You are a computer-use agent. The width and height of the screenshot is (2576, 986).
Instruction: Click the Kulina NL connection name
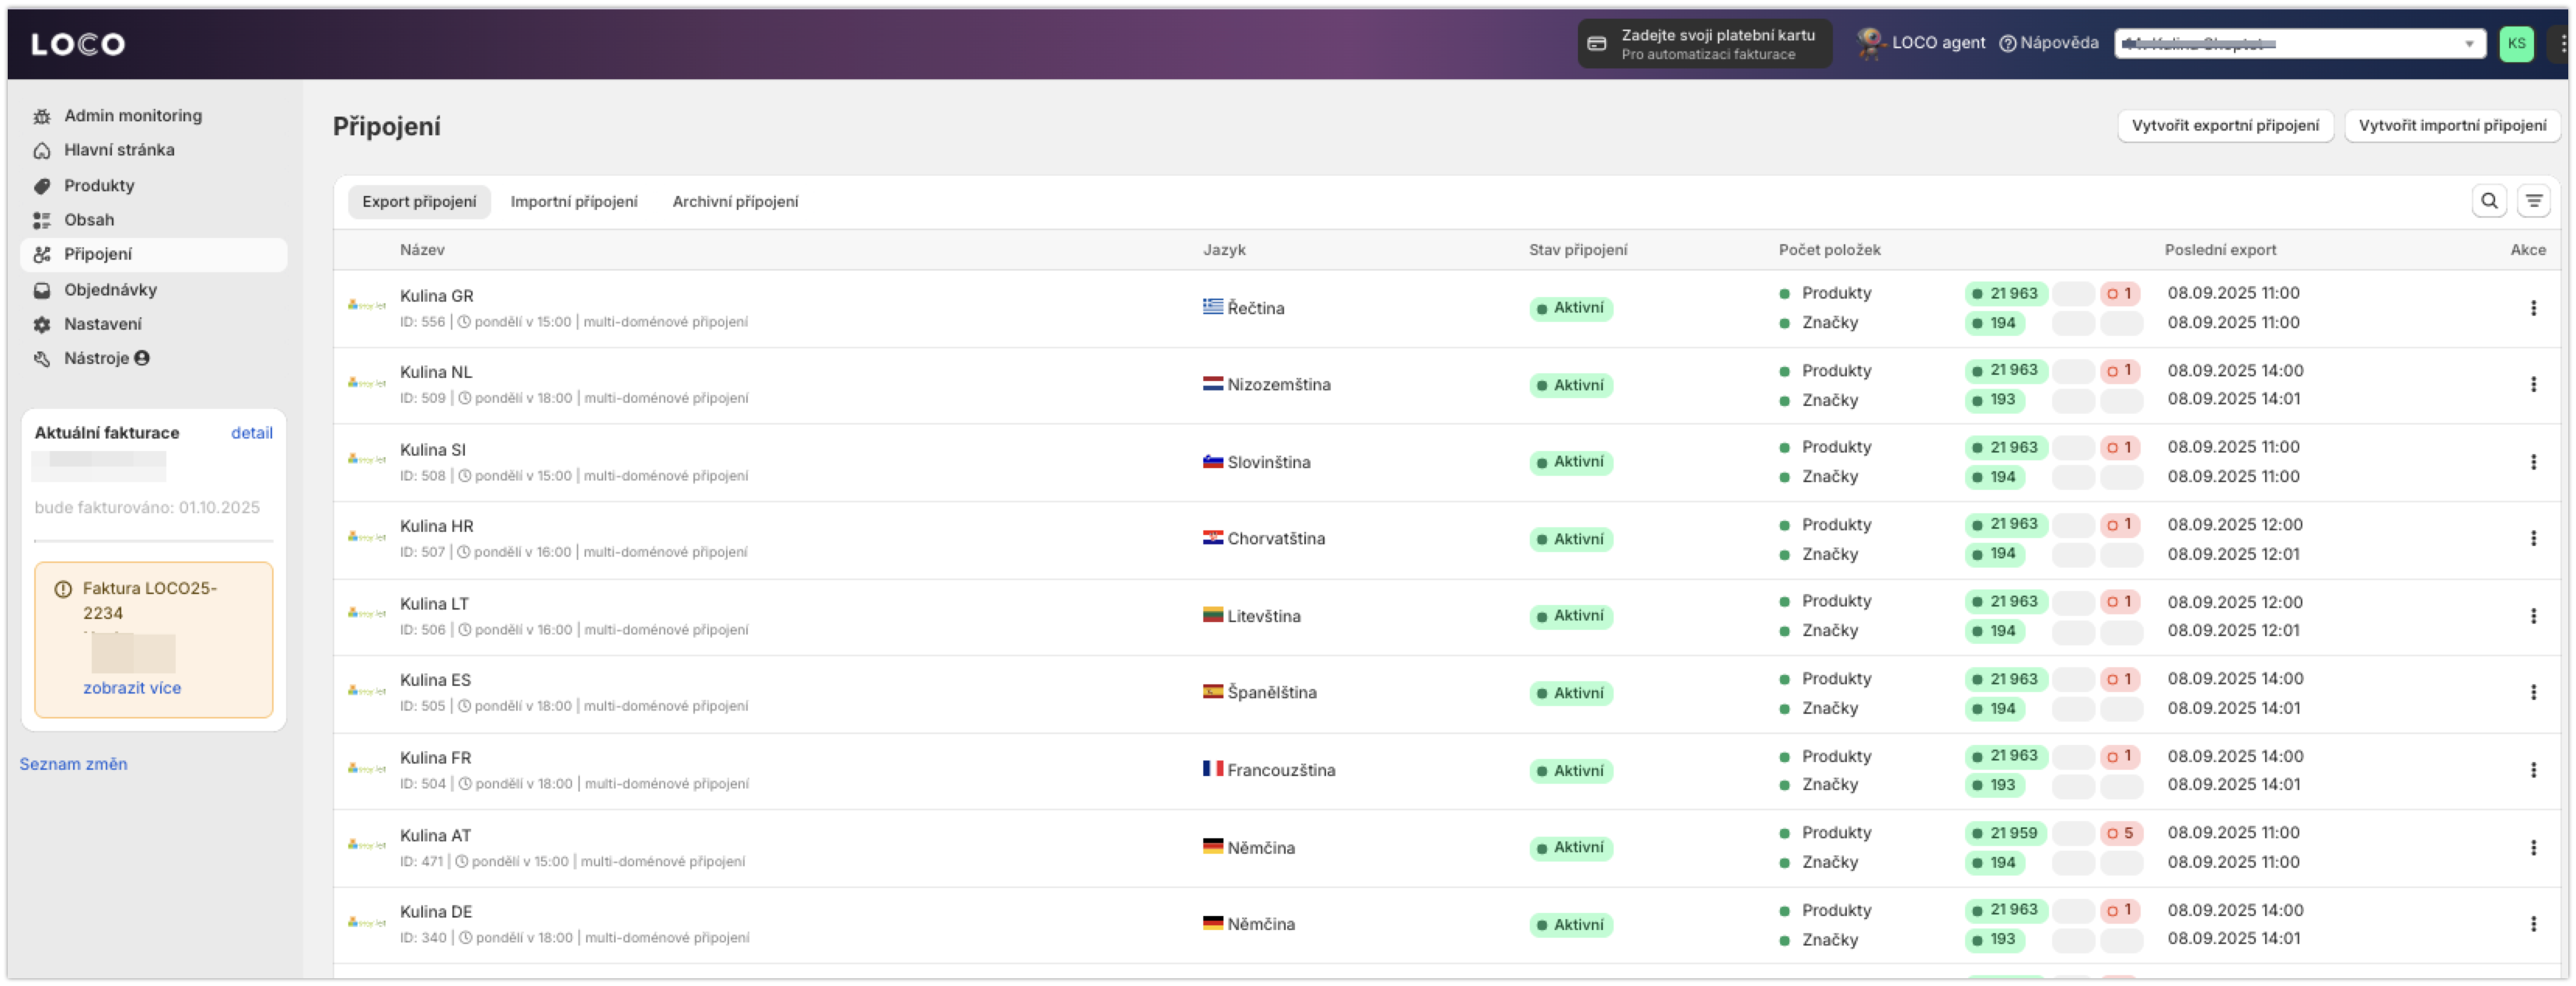[435, 372]
